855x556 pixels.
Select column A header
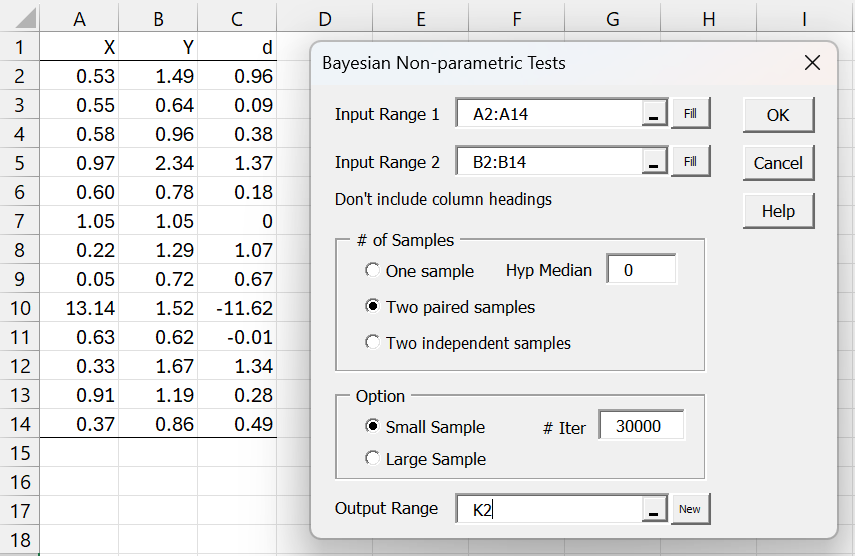tap(79, 19)
